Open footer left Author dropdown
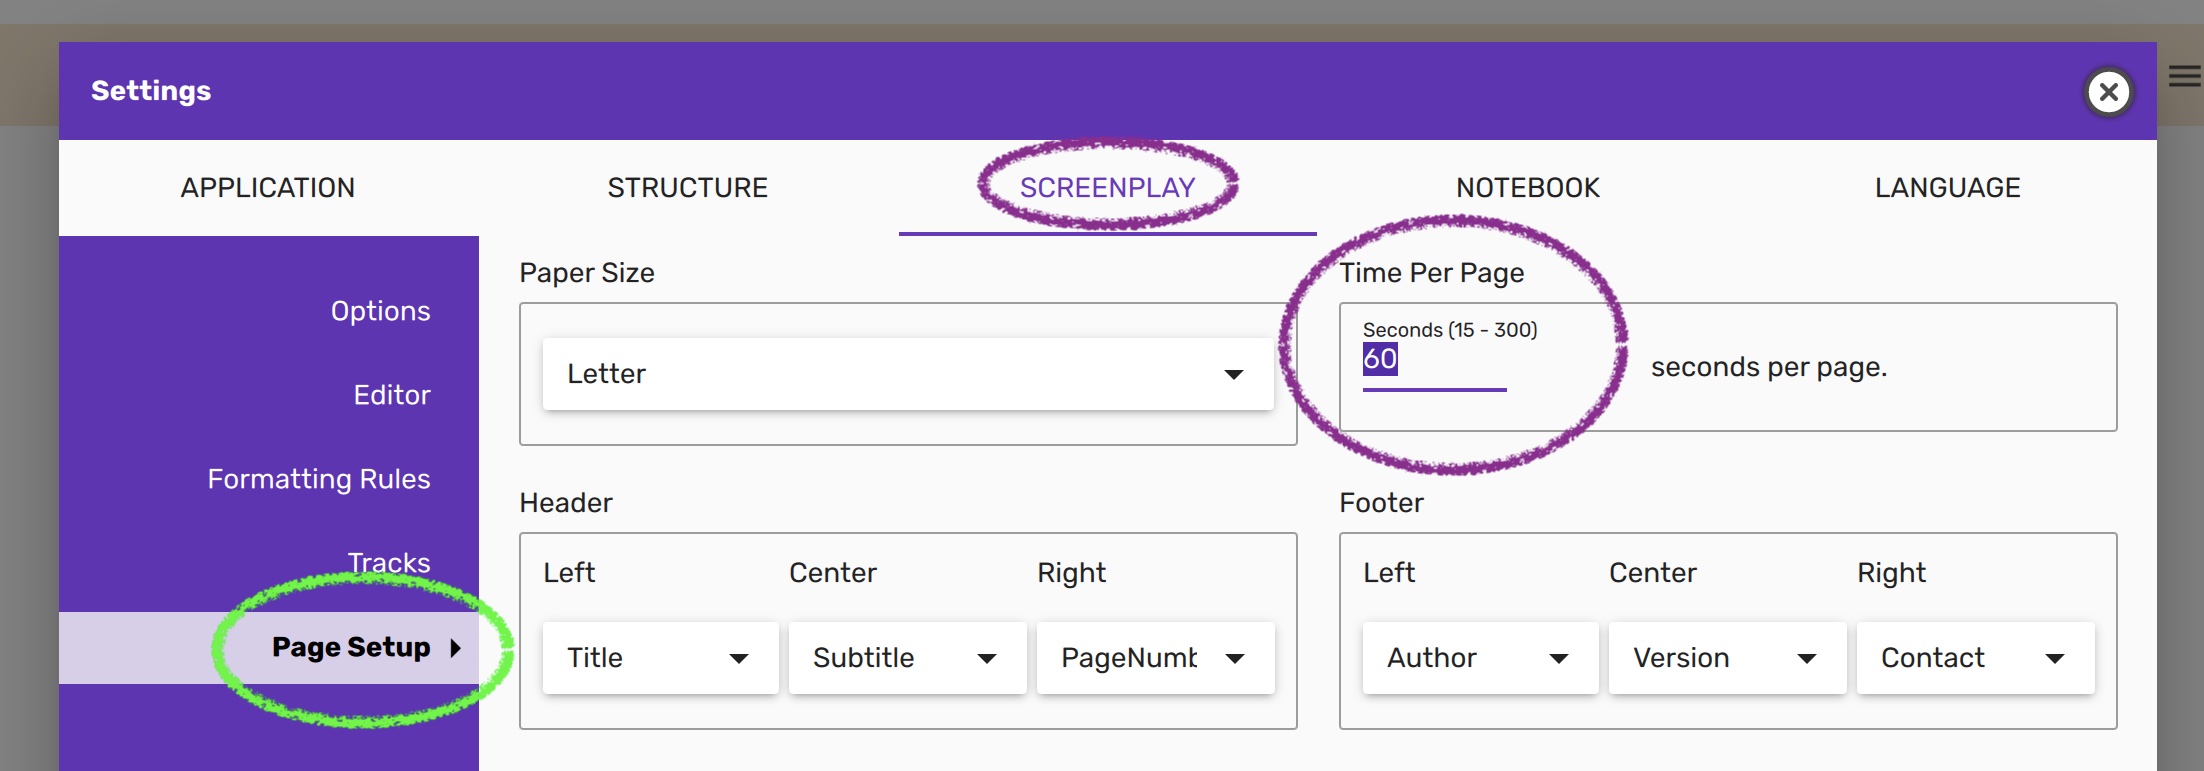Screen dimensions: 2204x771 coord(1480,658)
